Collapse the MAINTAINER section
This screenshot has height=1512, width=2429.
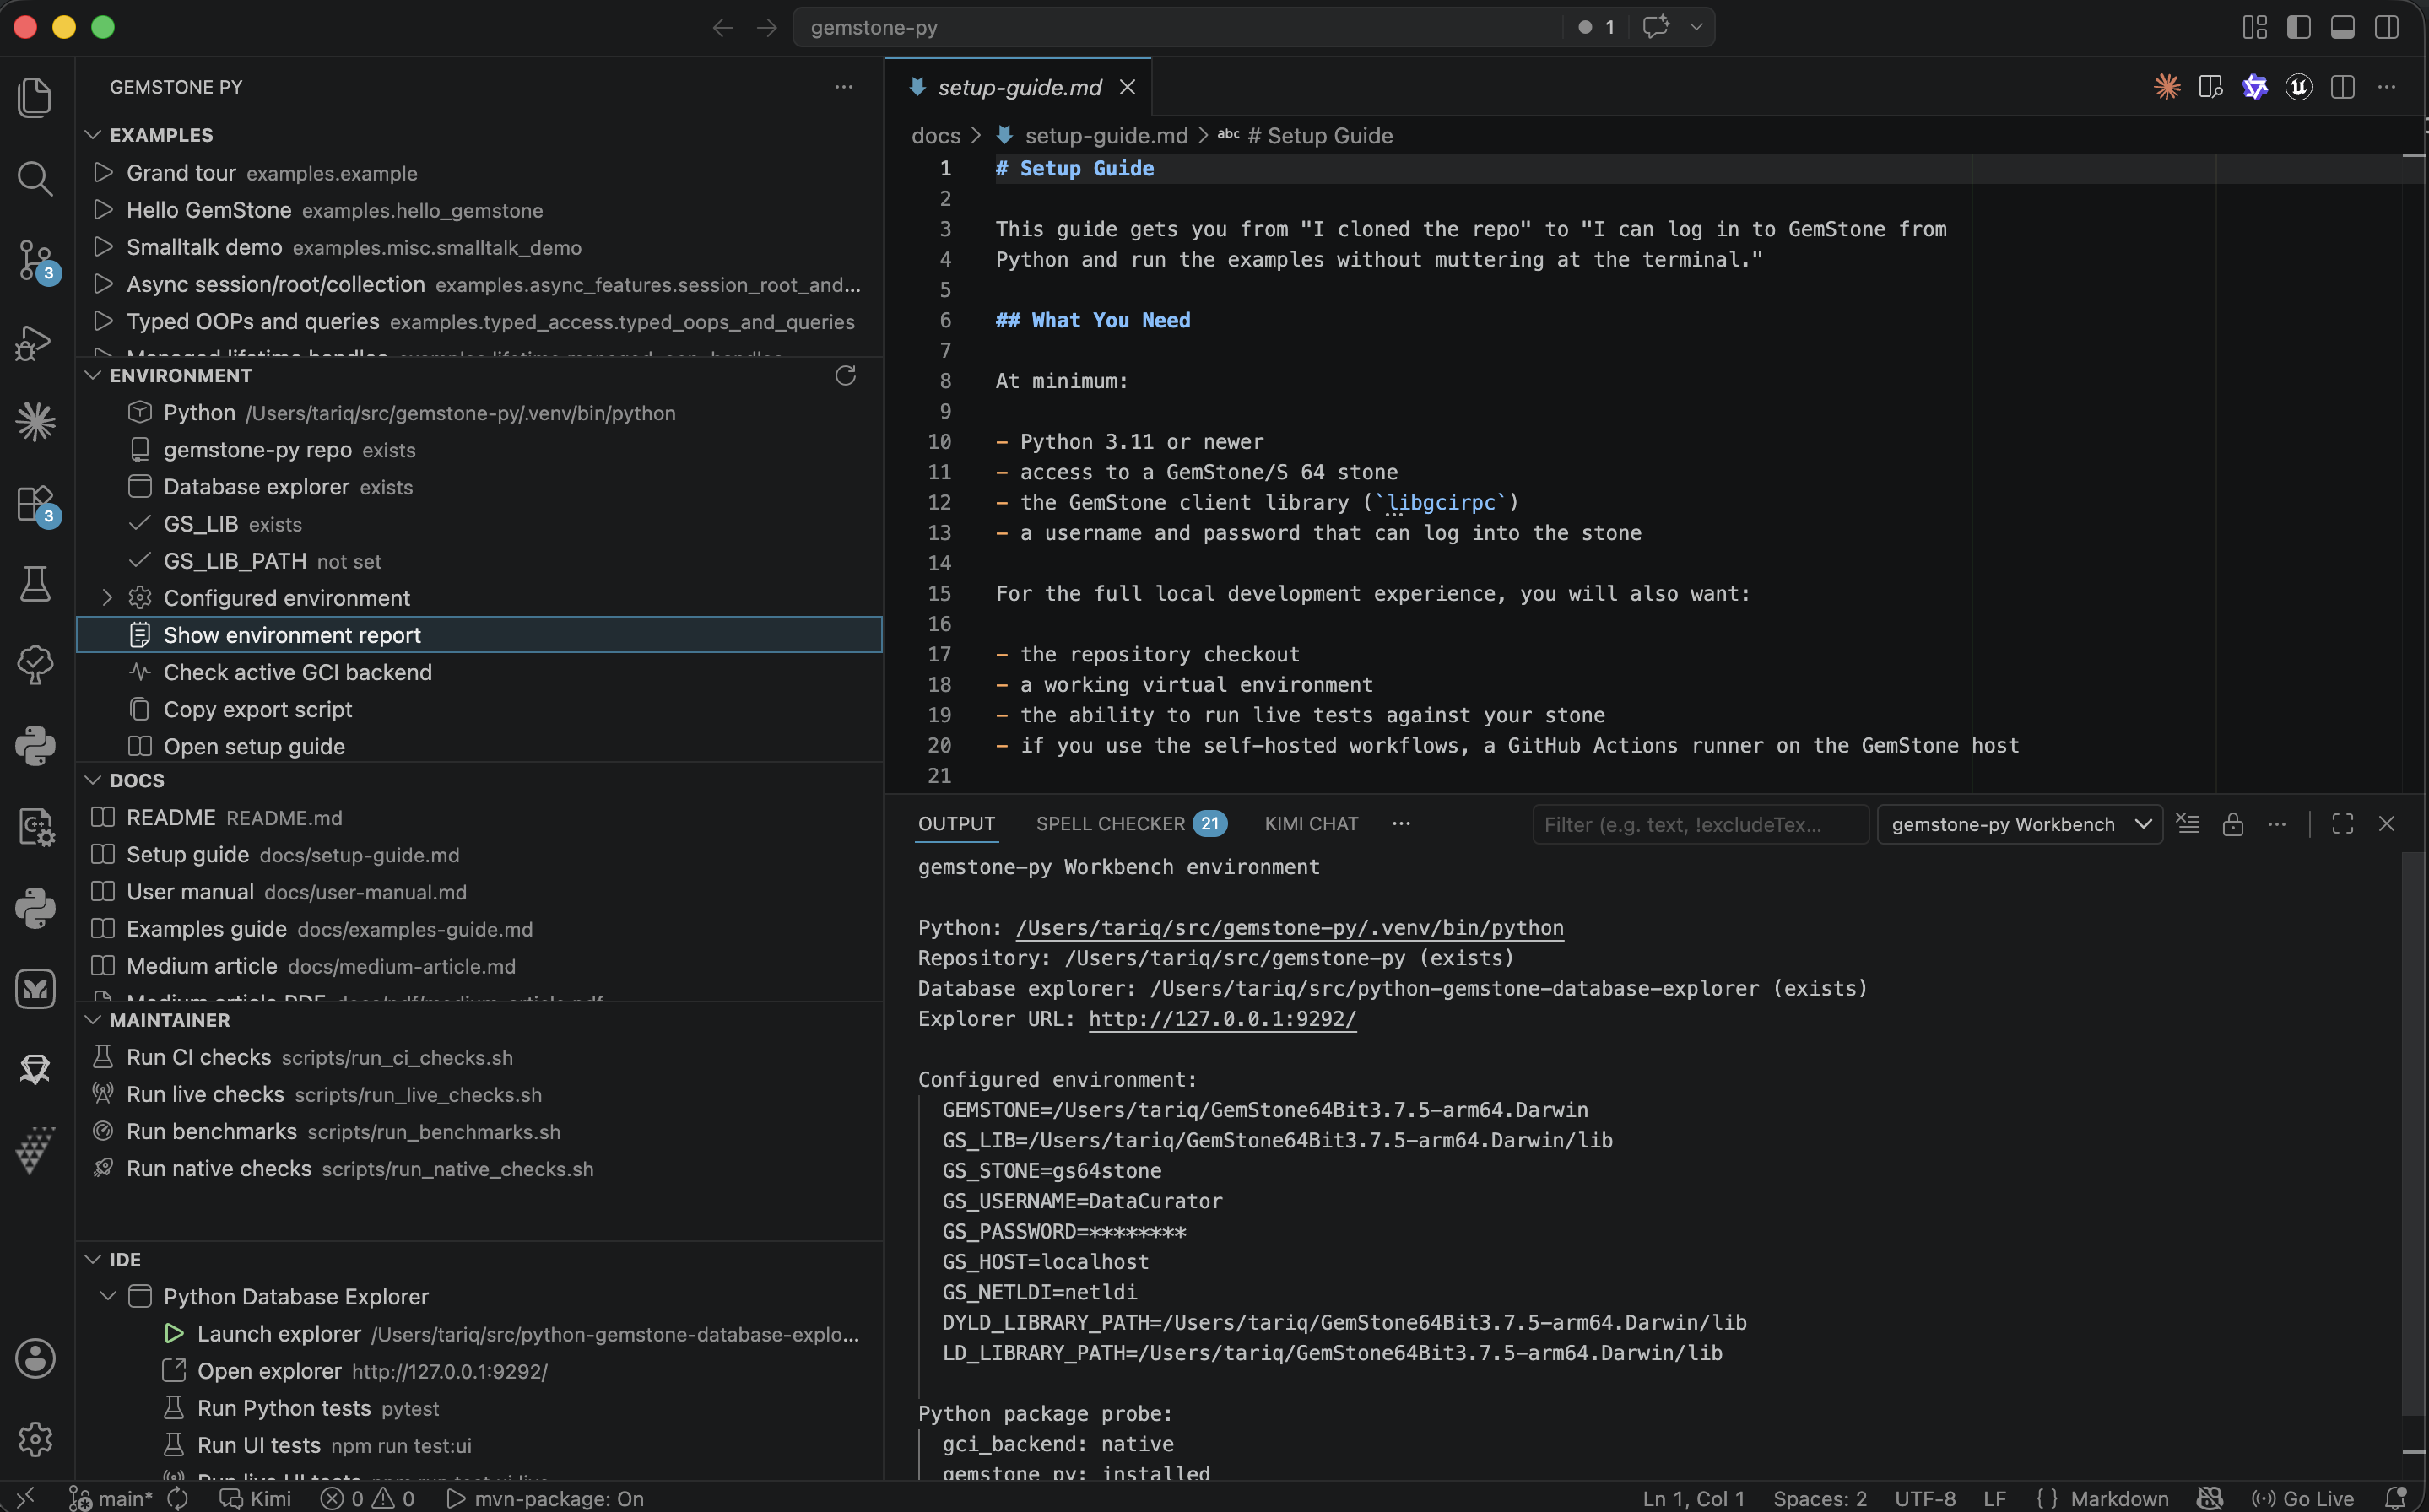click(93, 1019)
